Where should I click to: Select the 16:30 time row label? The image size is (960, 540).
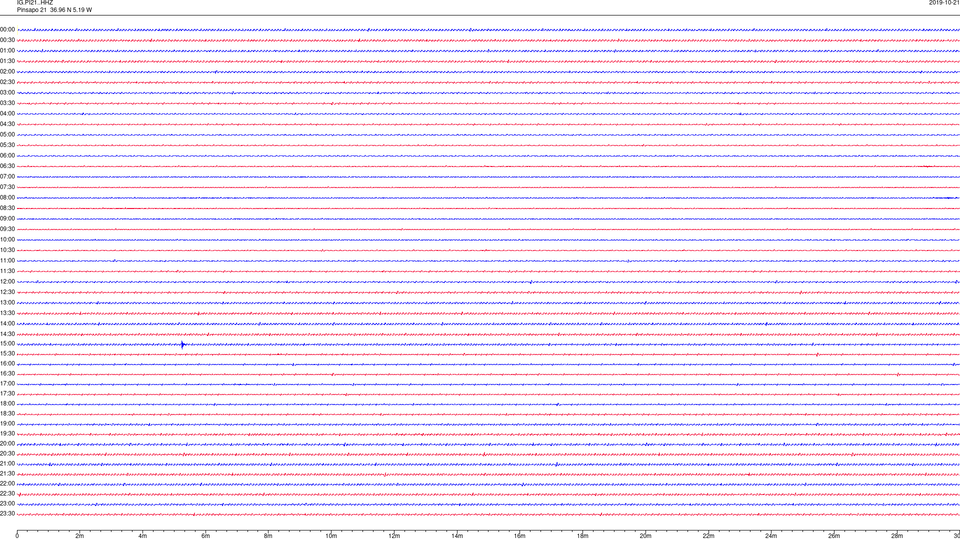click(x=7, y=373)
